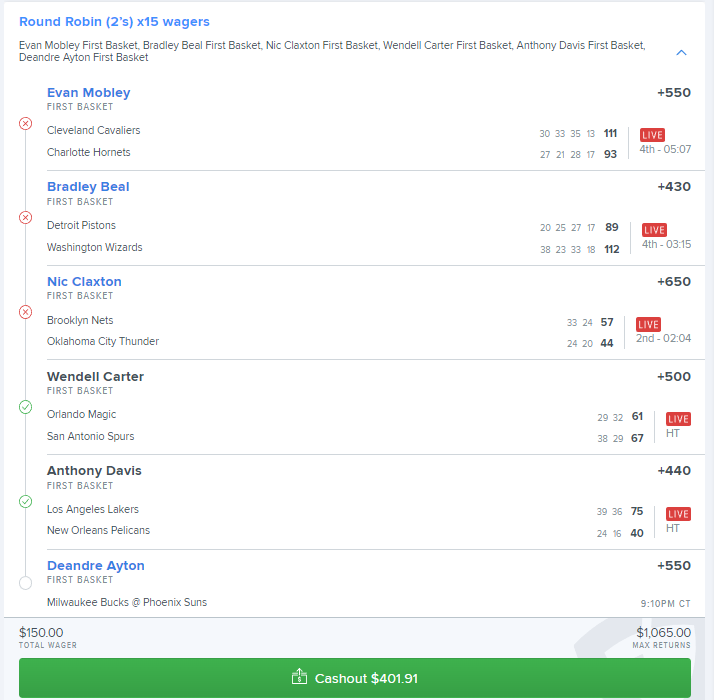Click Oklahoma City Thunder team name
714x700 pixels.
[103, 341]
